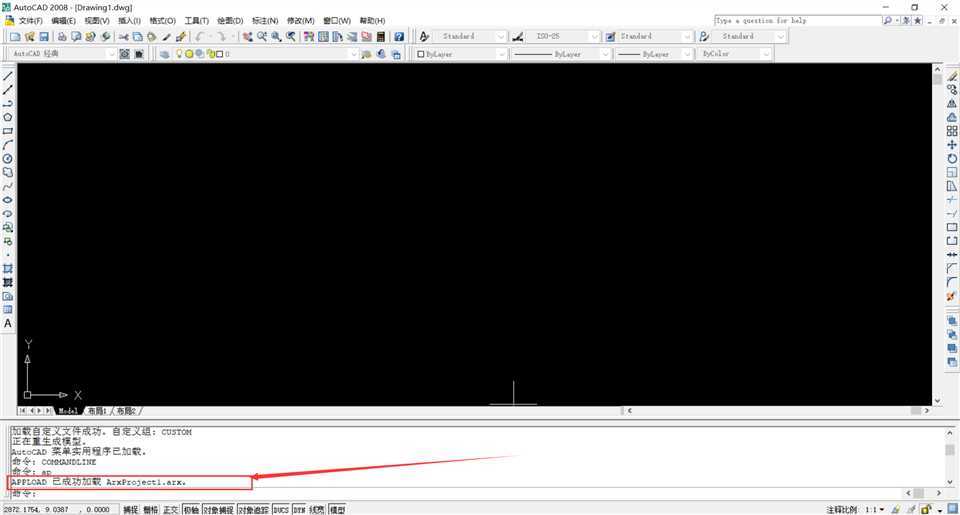The height and width of the screenshot is (515, 960).
Task: Open the 文件(F) menu
Action: point(31,21)
